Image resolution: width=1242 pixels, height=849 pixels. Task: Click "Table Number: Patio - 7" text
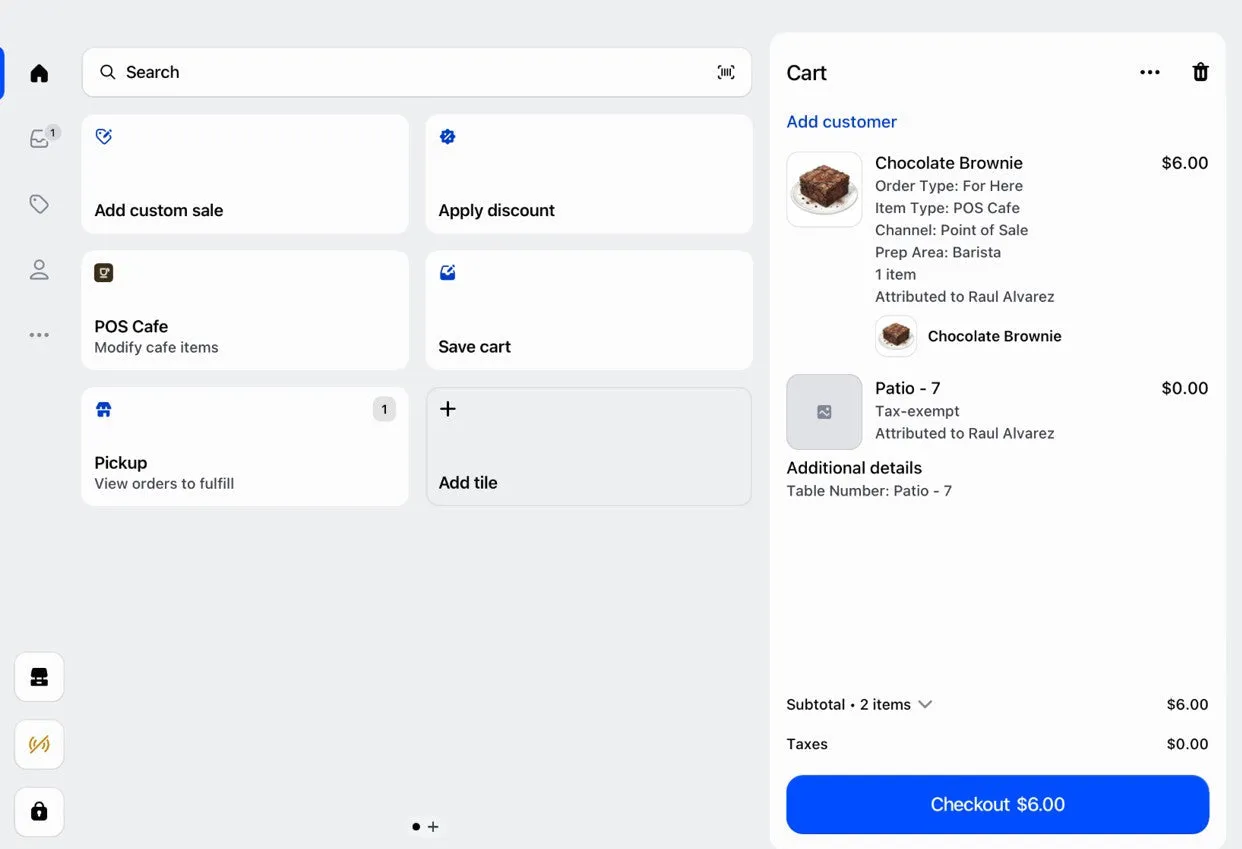869,491
